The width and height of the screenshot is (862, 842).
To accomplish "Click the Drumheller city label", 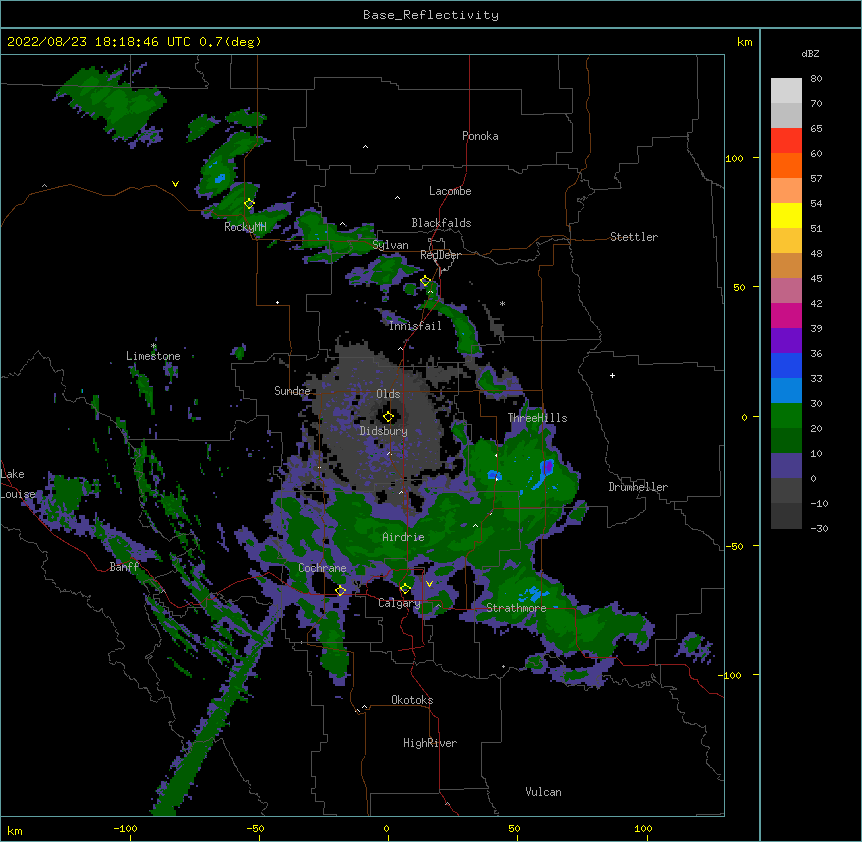I will point(638,487).
